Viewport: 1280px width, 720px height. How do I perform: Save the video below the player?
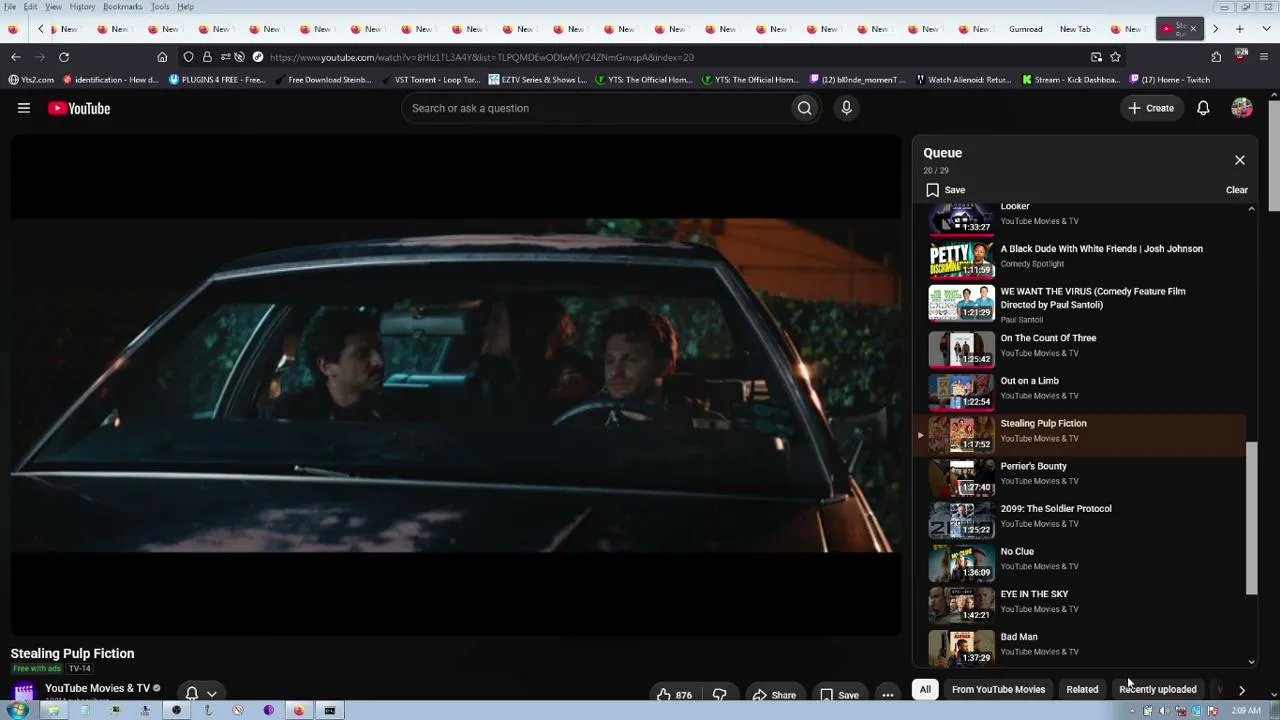point(839,695)
